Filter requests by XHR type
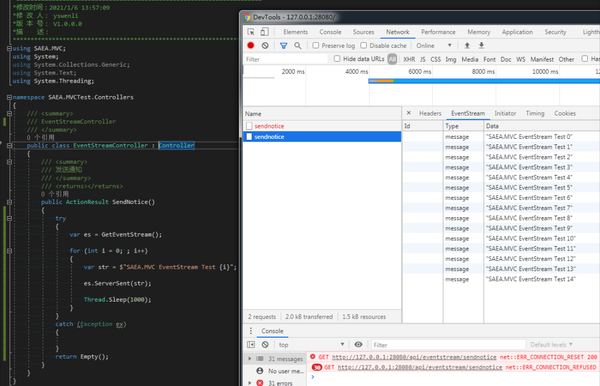Image resolution: width=600 pixels, height=386 pixels. [x=409, y=59]
